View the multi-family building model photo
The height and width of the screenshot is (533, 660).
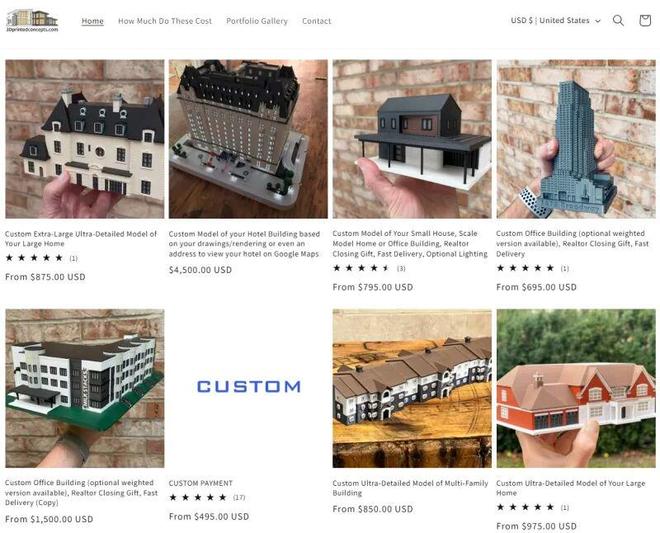click(x=412, y=388)
